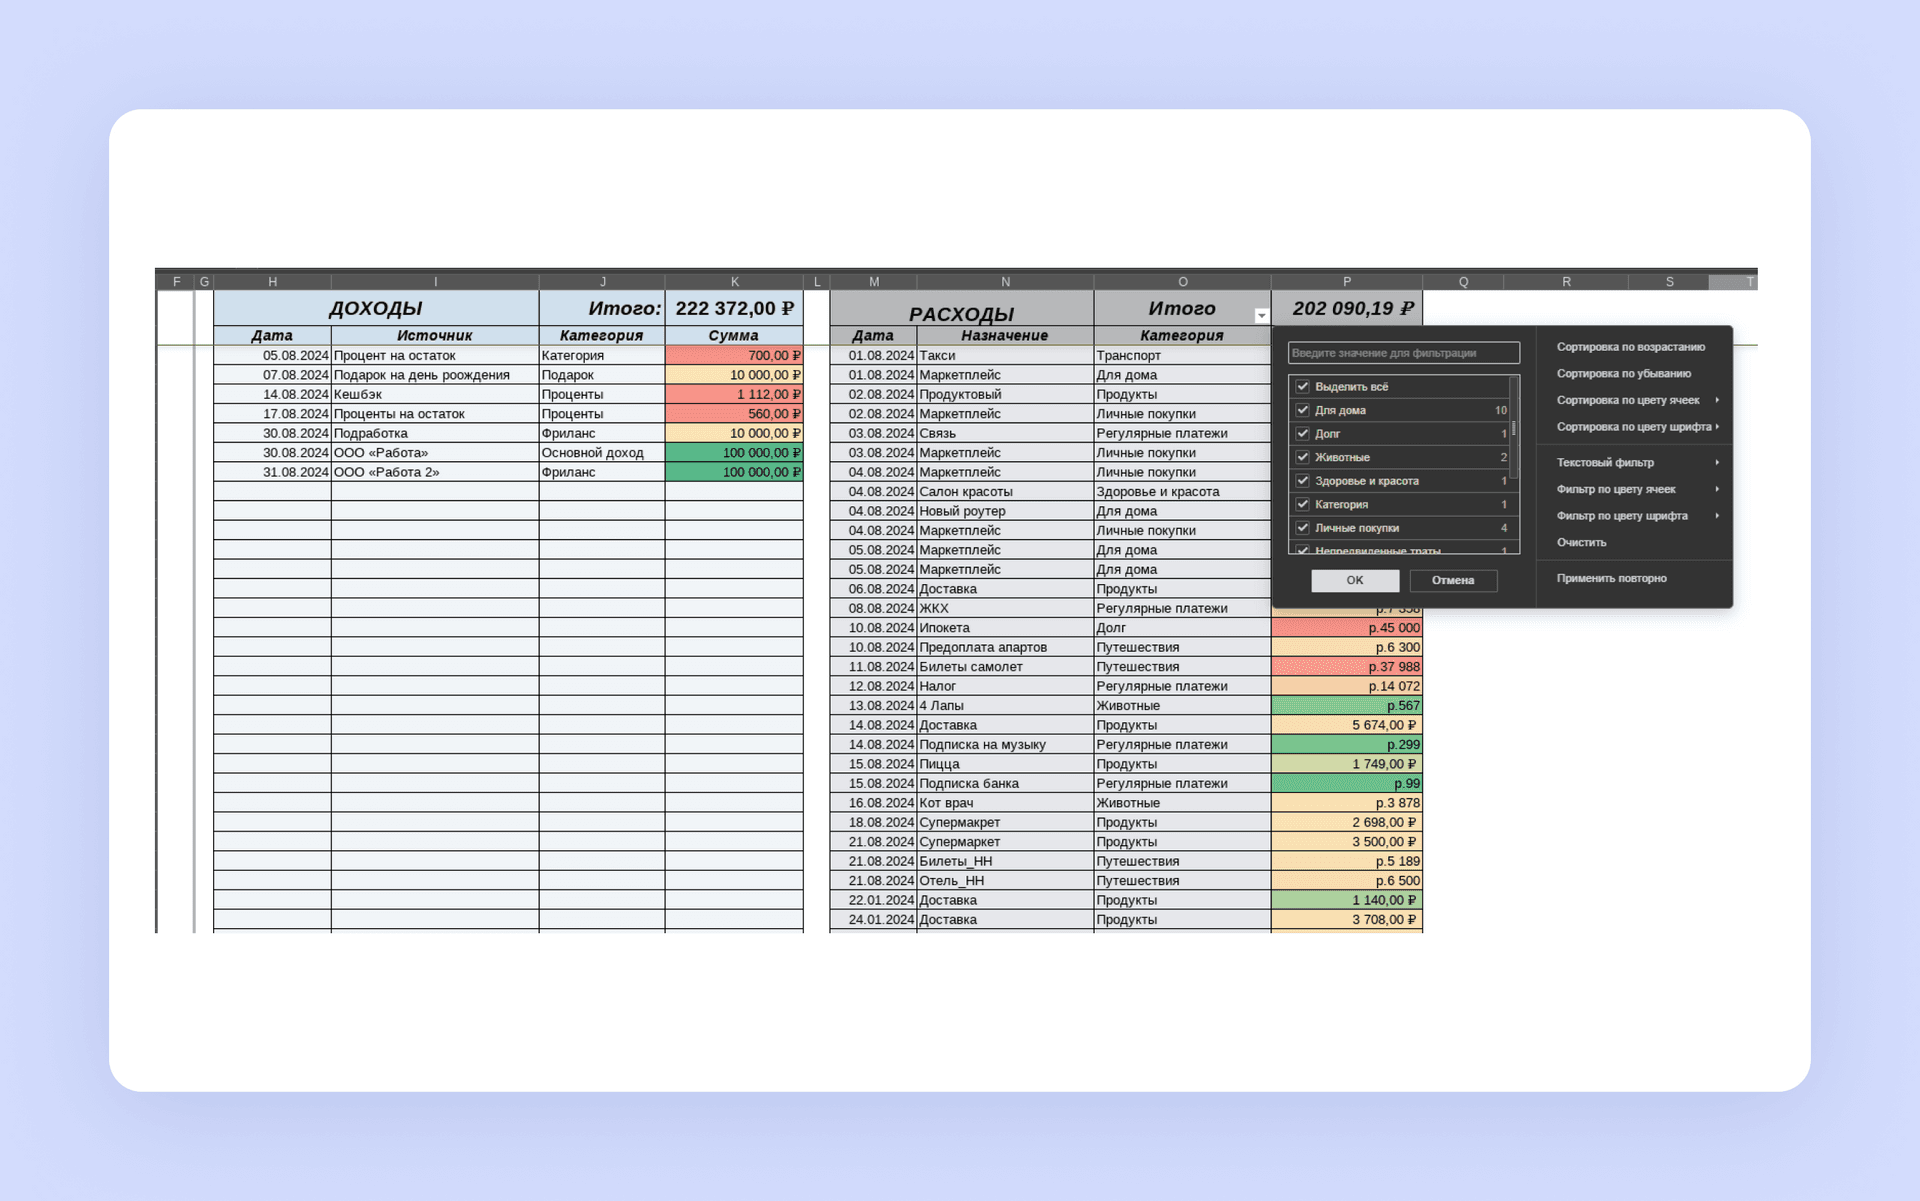Select the Новый роутер cell
This screenshot has width=1920, height=1201.
pos(1005,511)
